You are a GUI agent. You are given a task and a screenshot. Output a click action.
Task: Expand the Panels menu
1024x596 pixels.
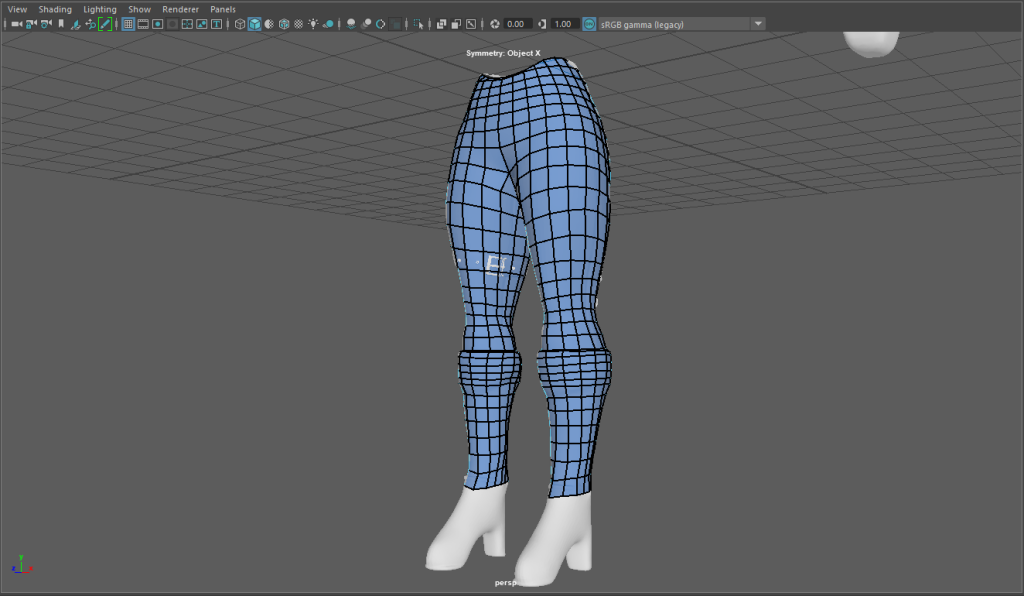click(x=223, y=9)
